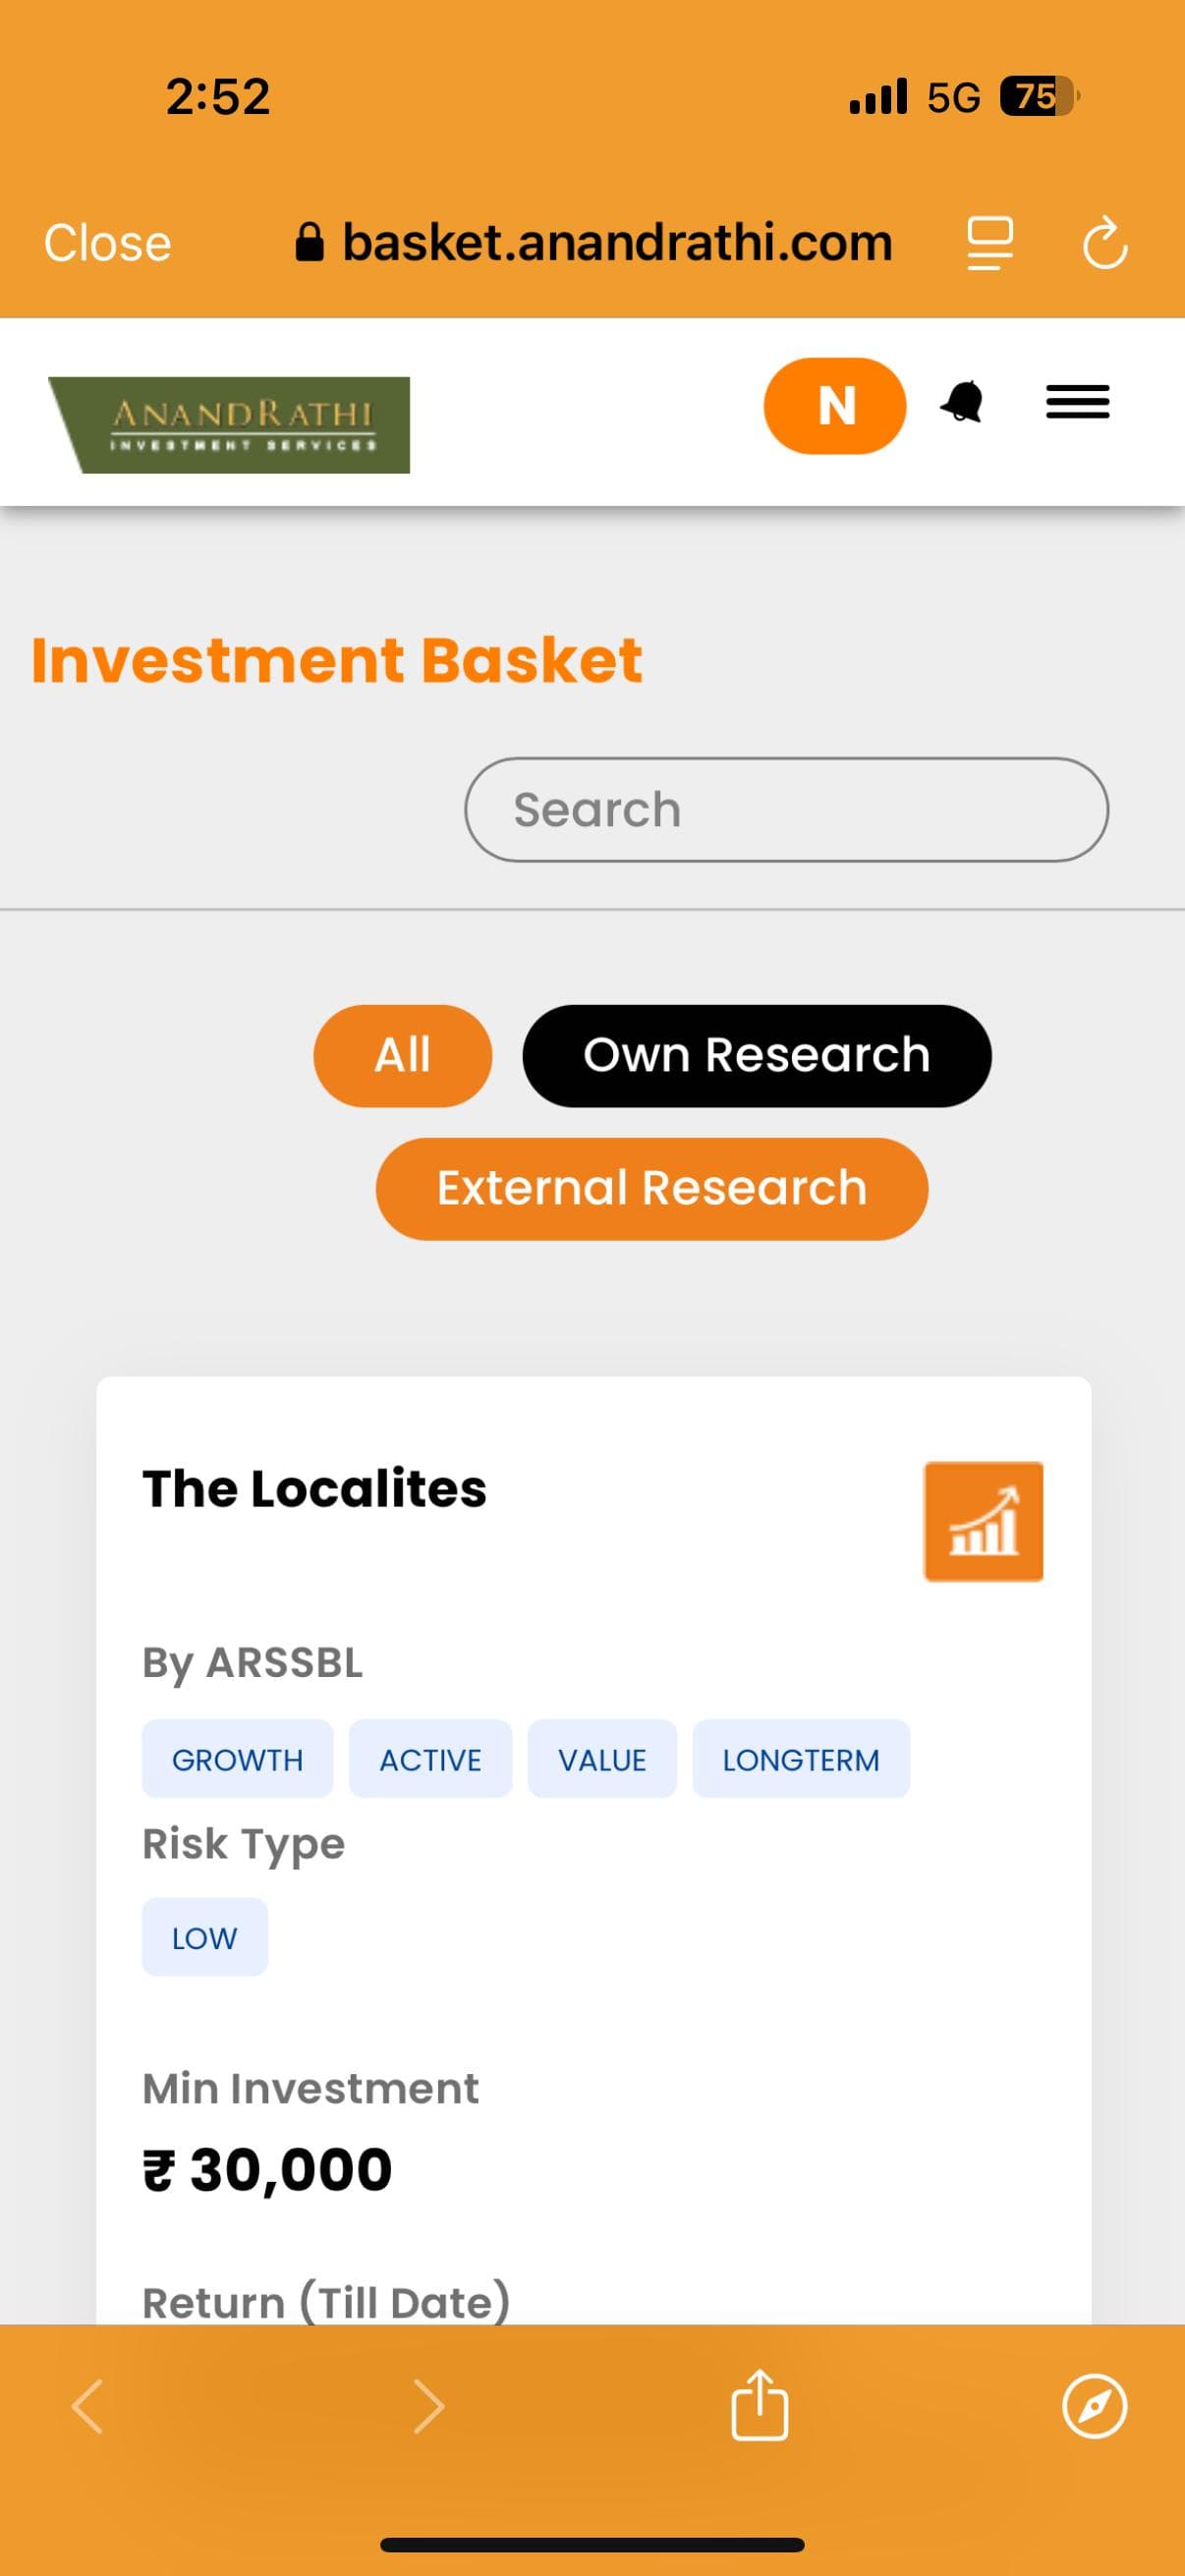Screen dimensions: 1185x2576
Task: Tap the browser tabs switcher
Action: (x=991, y=242)
